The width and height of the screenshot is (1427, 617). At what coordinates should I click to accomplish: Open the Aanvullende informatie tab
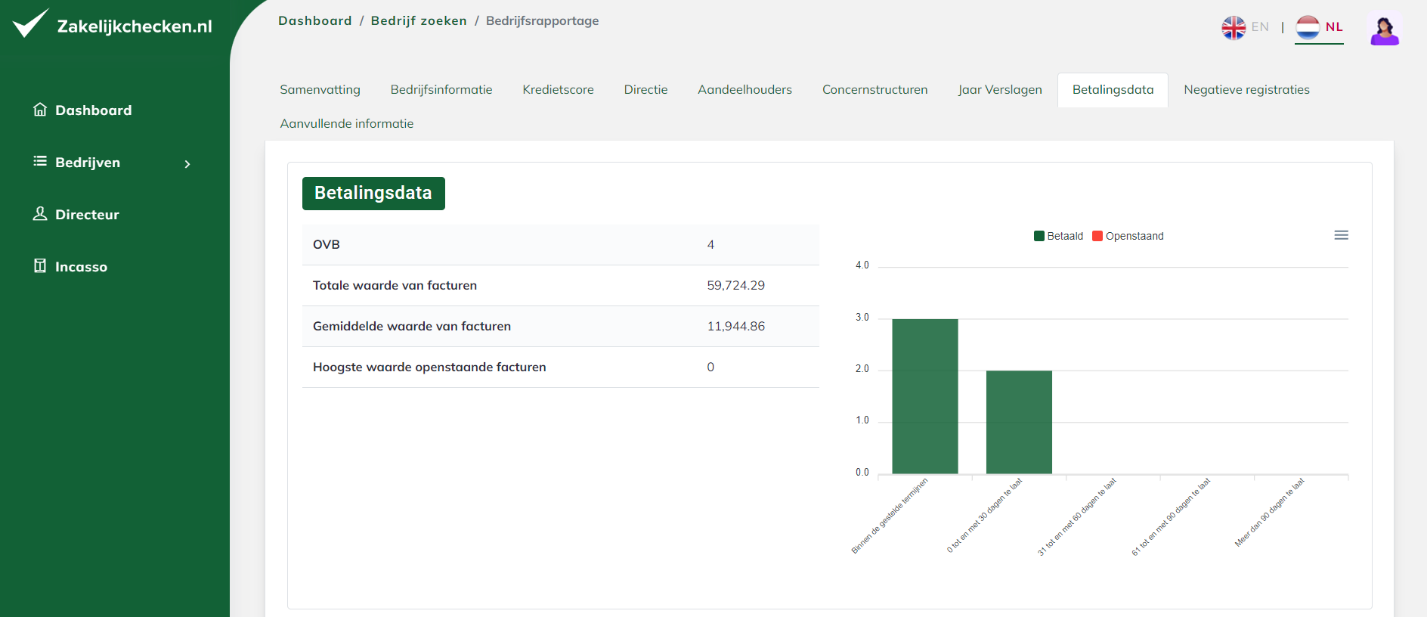tap(347, 124)
